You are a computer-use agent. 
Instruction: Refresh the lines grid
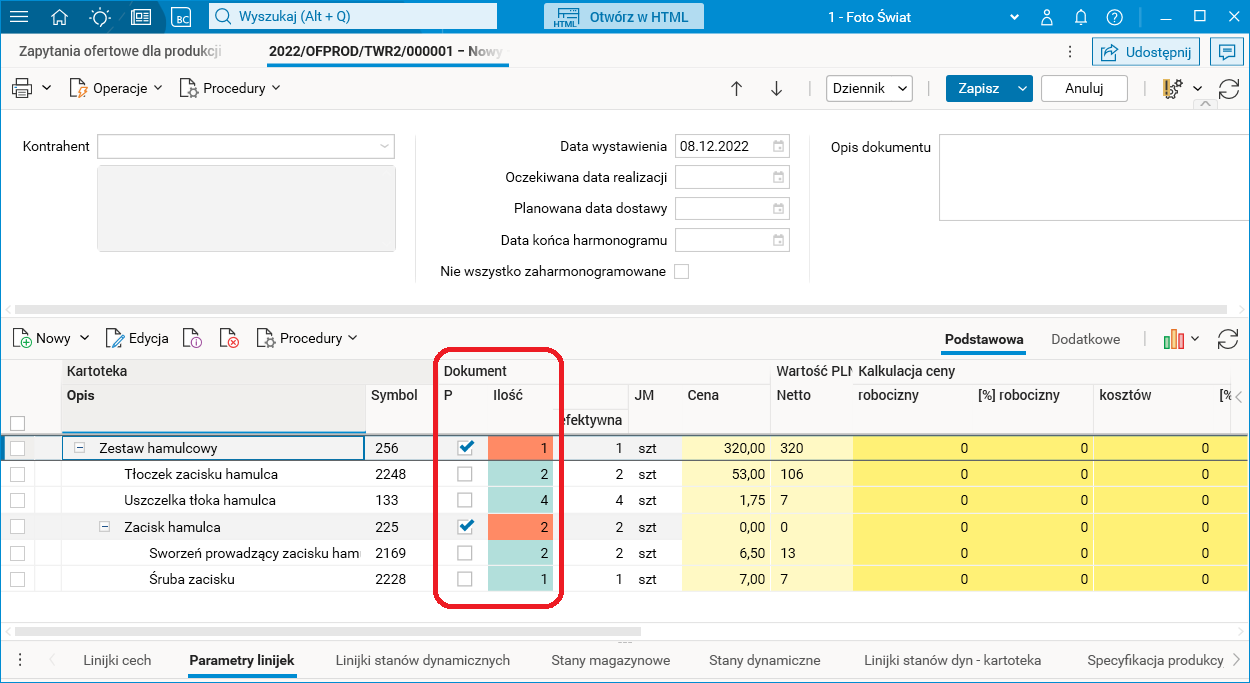click(1228, 339)
